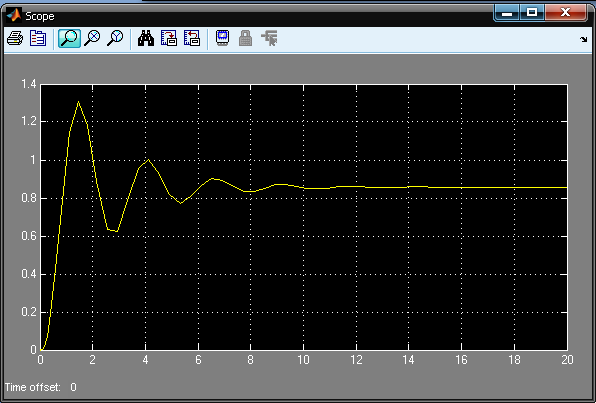Click the x-axis label 18
The height and width of the screenshot is (403, 596).
tap(514, 360)
